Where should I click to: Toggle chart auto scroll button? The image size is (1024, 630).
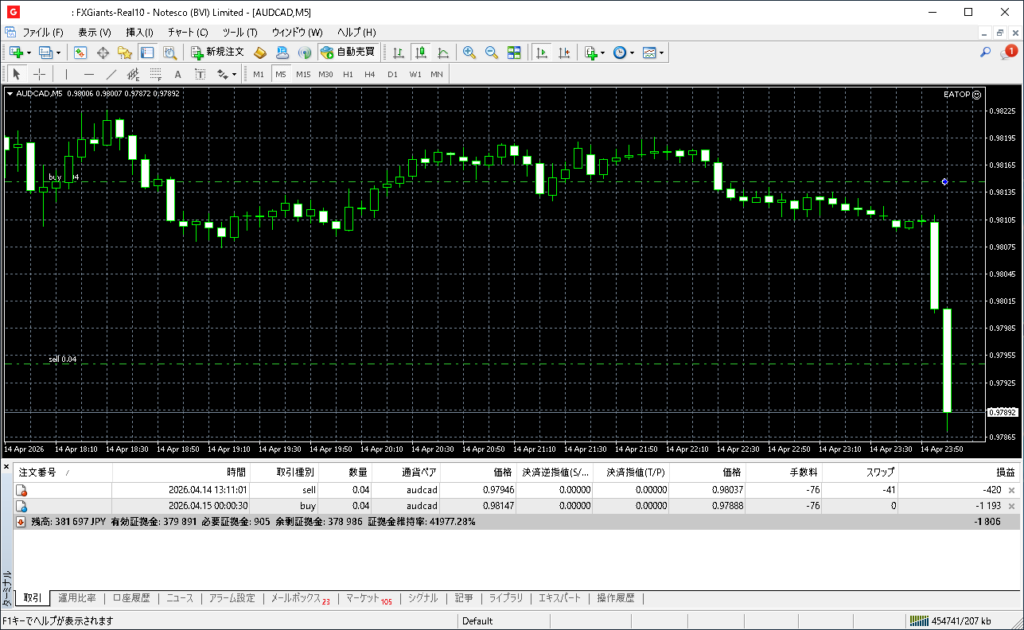point(542,52)
